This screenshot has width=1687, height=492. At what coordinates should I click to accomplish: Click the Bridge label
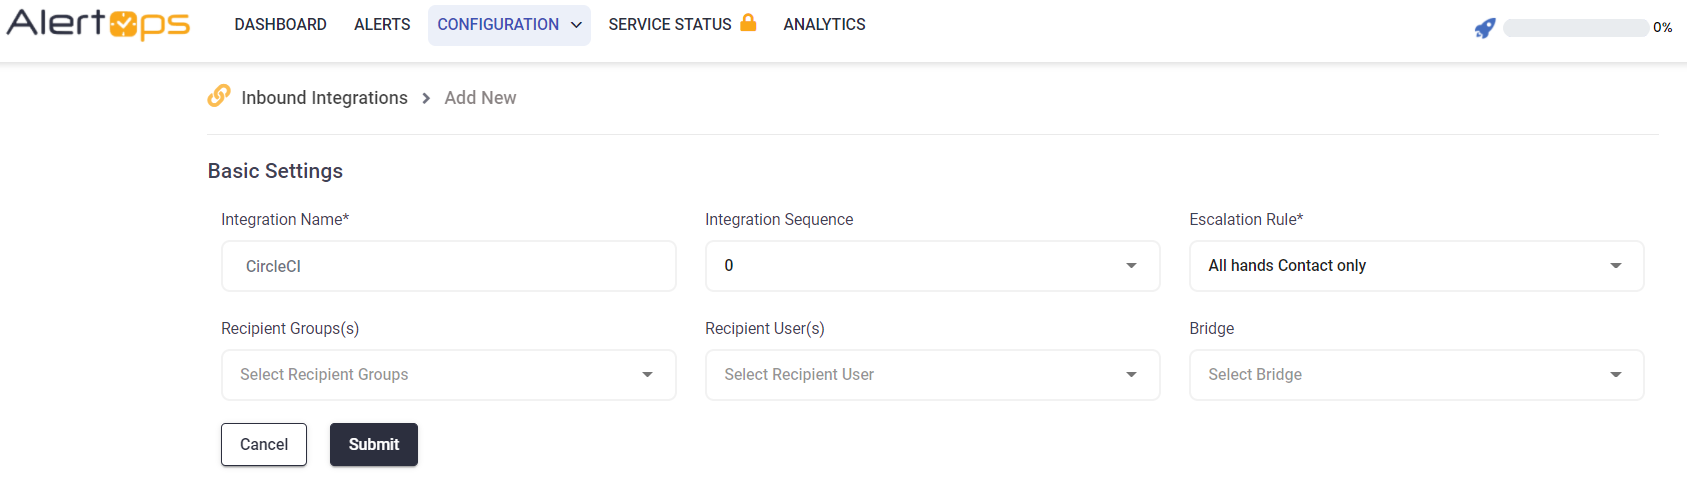pos(1212,328)
